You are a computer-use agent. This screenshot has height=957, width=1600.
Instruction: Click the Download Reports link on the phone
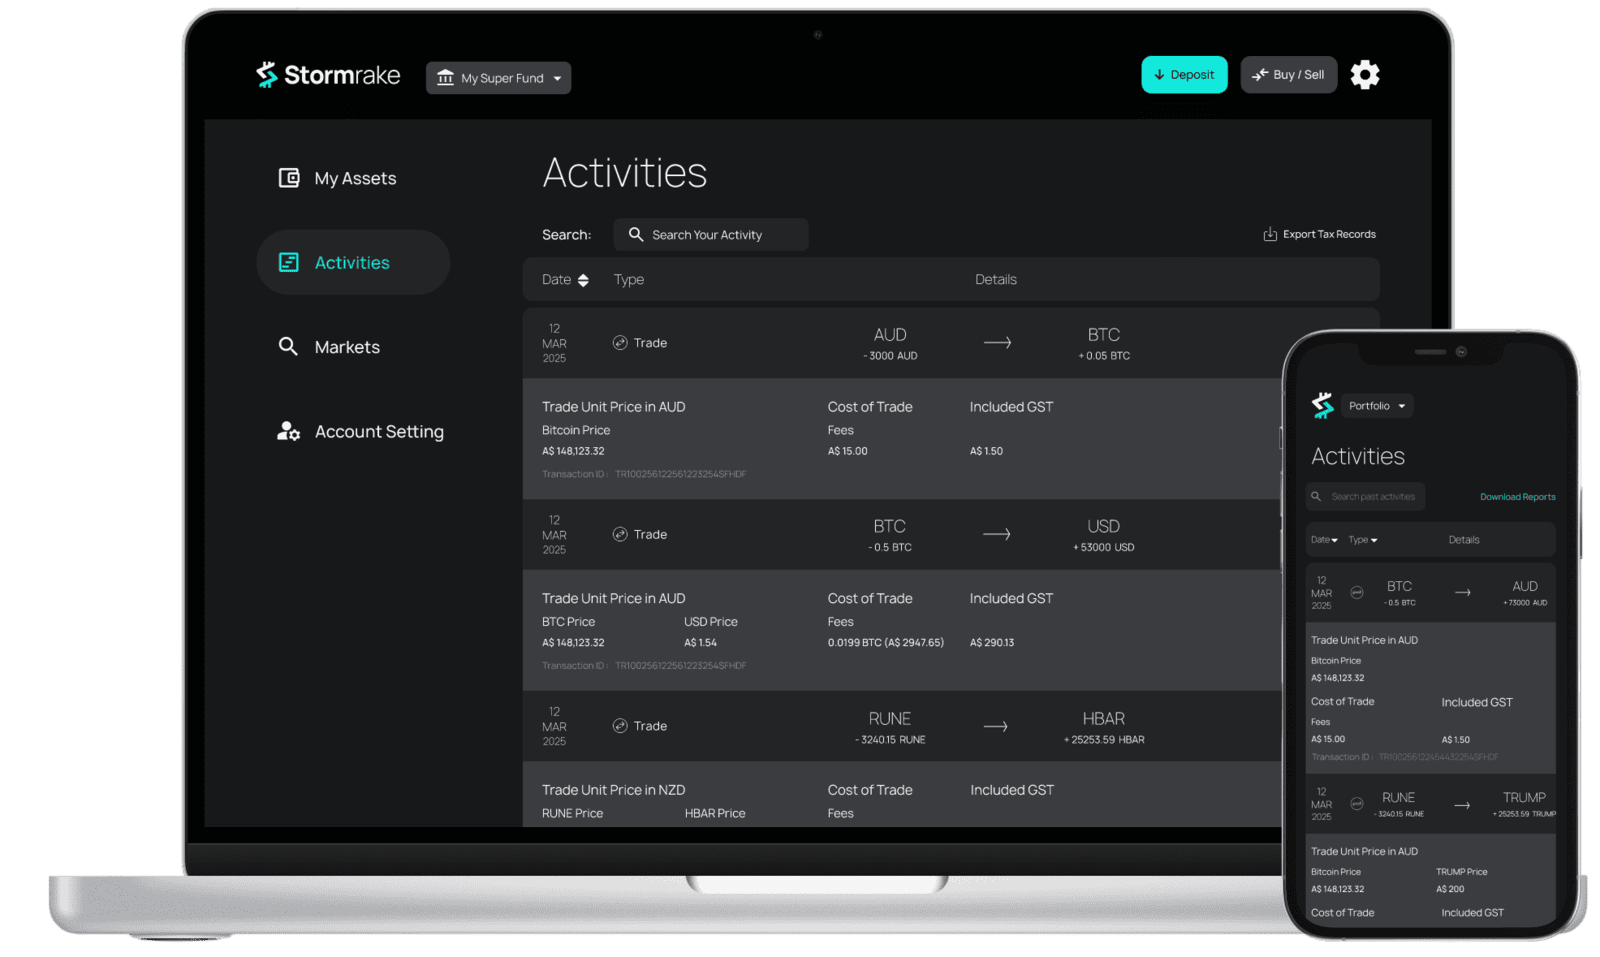[x=1517, y=497]
